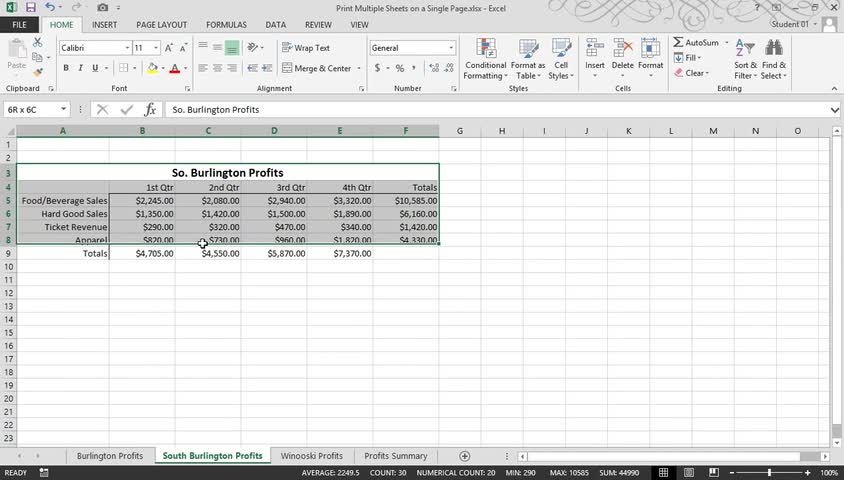
Task: Click Insert Function fx icon
Action: point(150,110)
